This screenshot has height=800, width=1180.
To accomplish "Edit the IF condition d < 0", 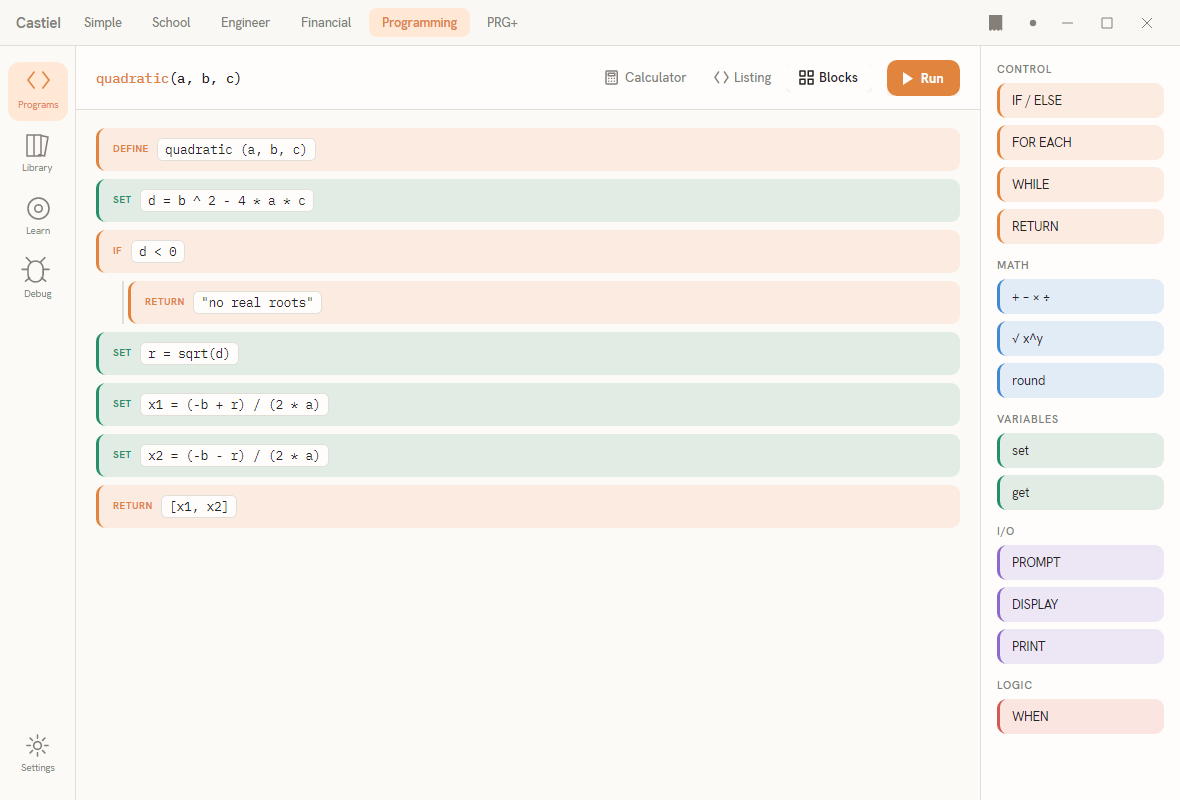I will click(x=158, y=251).
